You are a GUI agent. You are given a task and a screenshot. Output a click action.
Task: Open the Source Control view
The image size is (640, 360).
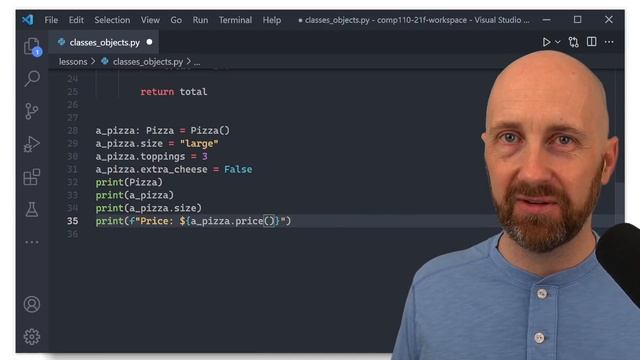pyautogui.click(x=31, y=111)
